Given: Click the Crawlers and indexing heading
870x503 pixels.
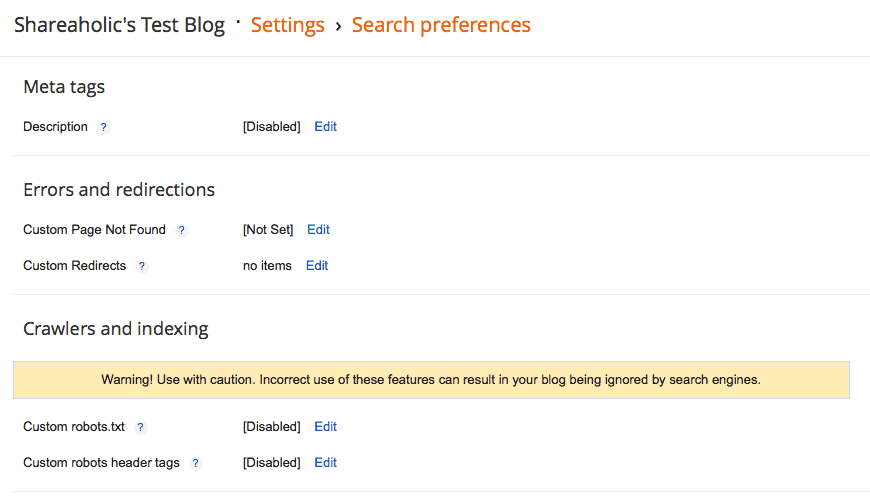Looking at the screenshot, I should [115, 329].
